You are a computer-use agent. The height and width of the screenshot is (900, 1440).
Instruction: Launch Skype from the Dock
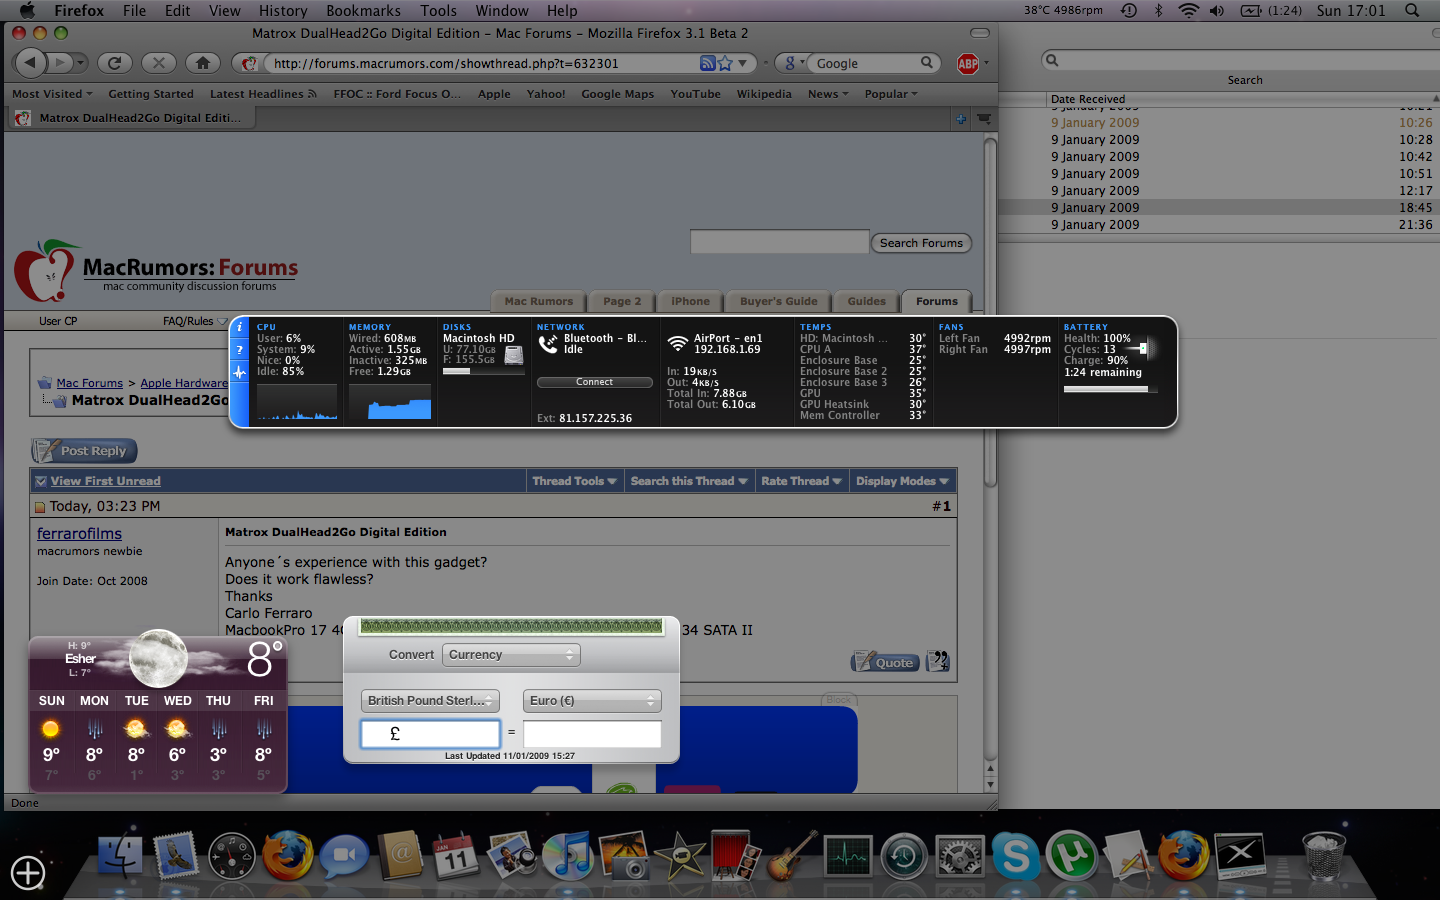tap(1016, 857)
